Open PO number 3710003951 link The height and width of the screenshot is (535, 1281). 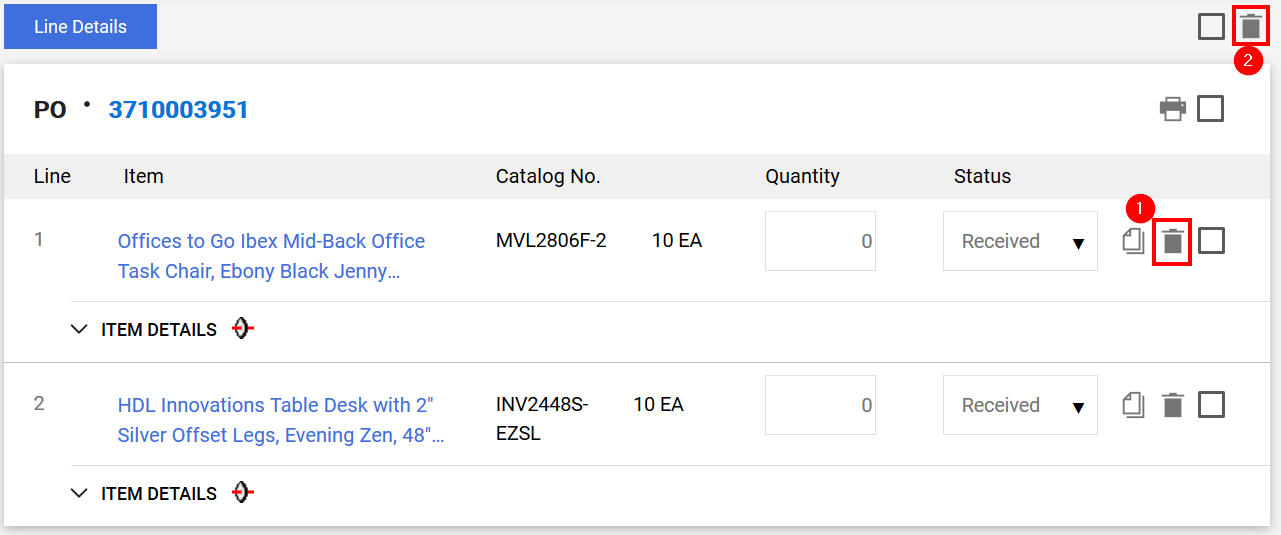coord(178,110)
